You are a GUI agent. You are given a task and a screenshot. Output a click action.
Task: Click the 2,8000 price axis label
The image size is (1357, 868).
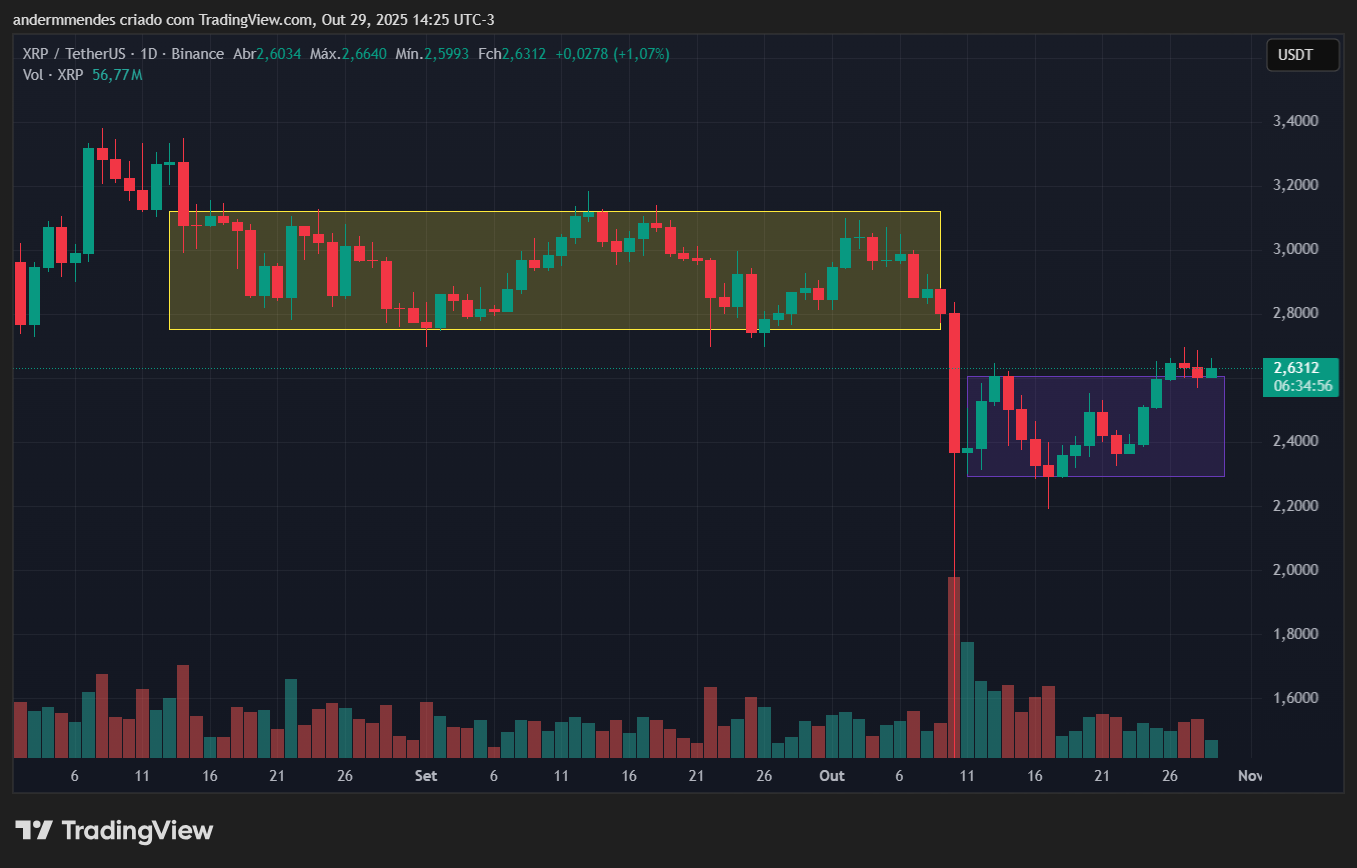click(x=1297, y=312)
